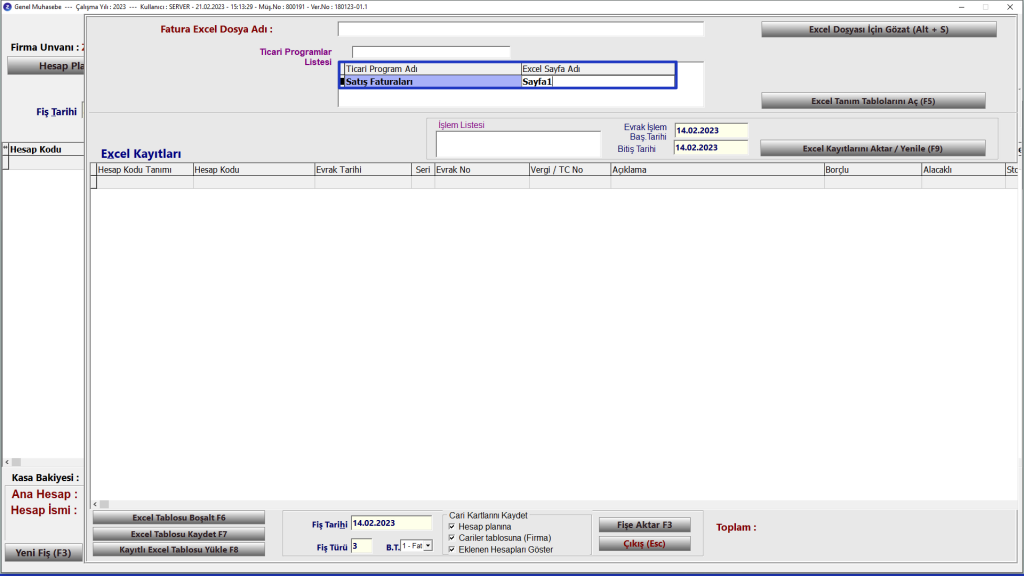Uncheck Cariler tablosuna (Firma) option
The width and height of the screenshot is (1024, 576).
[x=452, y=538]
